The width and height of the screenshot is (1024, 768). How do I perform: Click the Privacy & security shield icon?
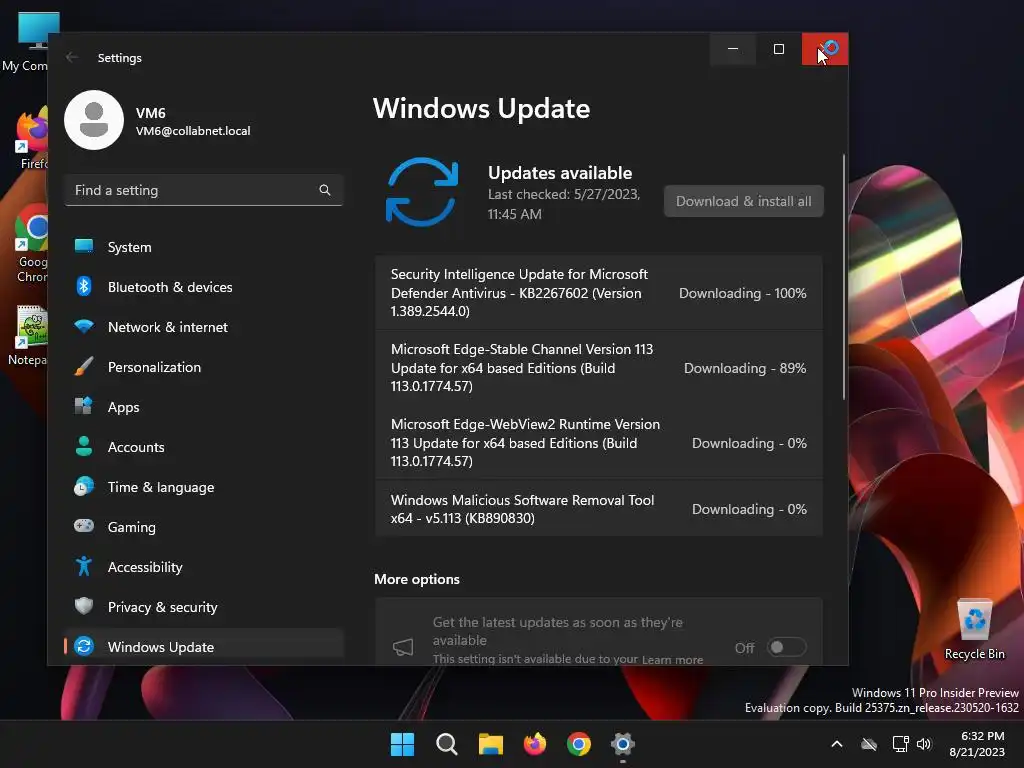point(84,606)
